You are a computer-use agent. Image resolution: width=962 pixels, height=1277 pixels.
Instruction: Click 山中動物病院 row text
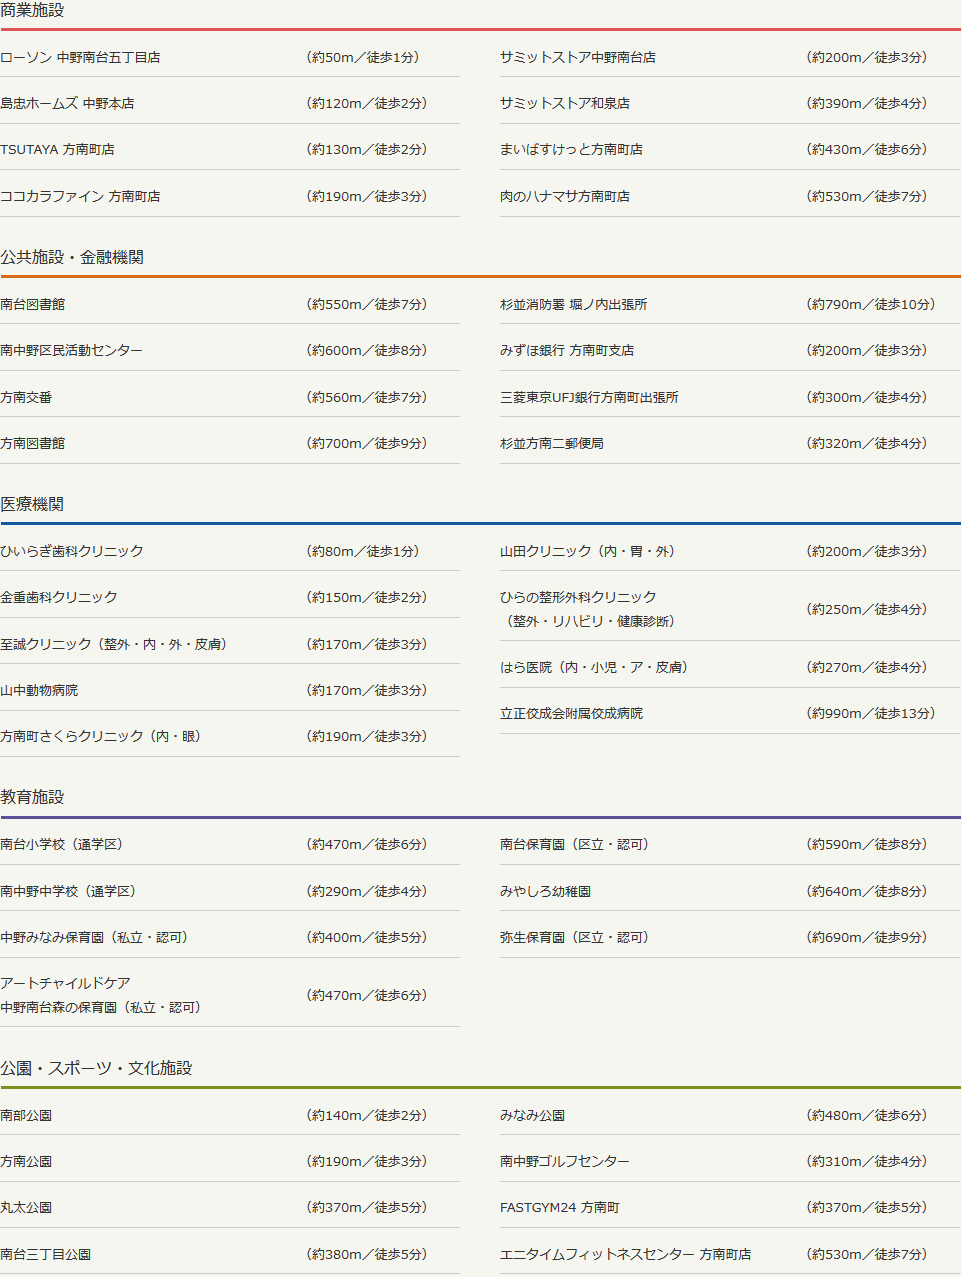39,690
